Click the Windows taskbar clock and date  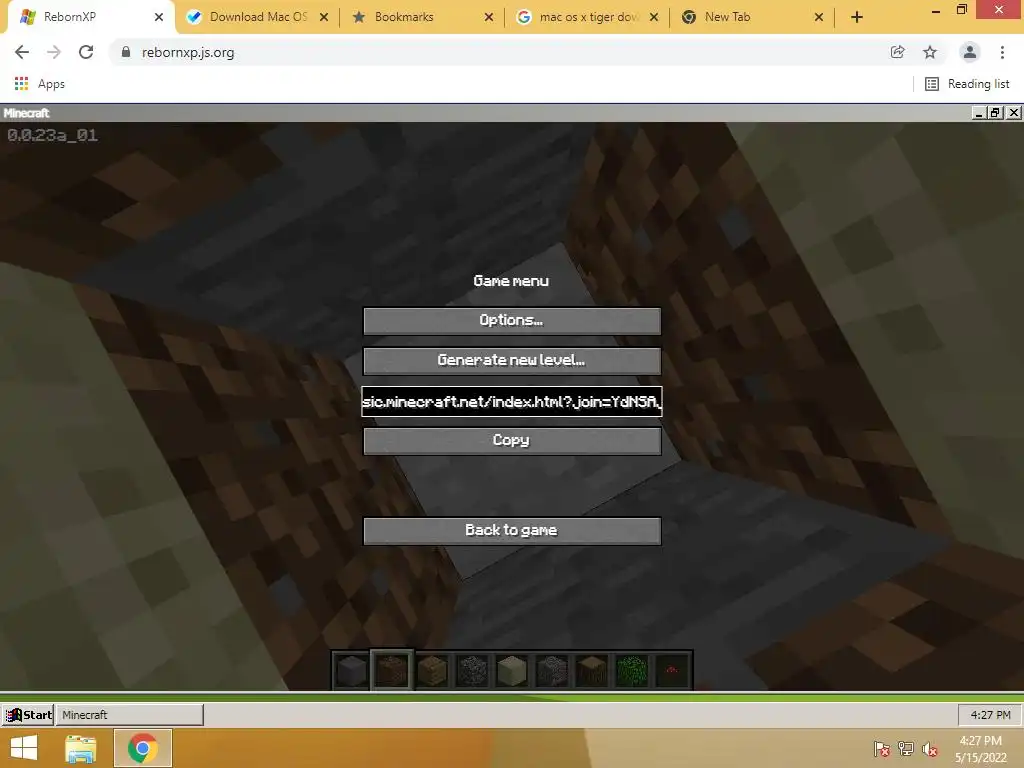point(980,749)
